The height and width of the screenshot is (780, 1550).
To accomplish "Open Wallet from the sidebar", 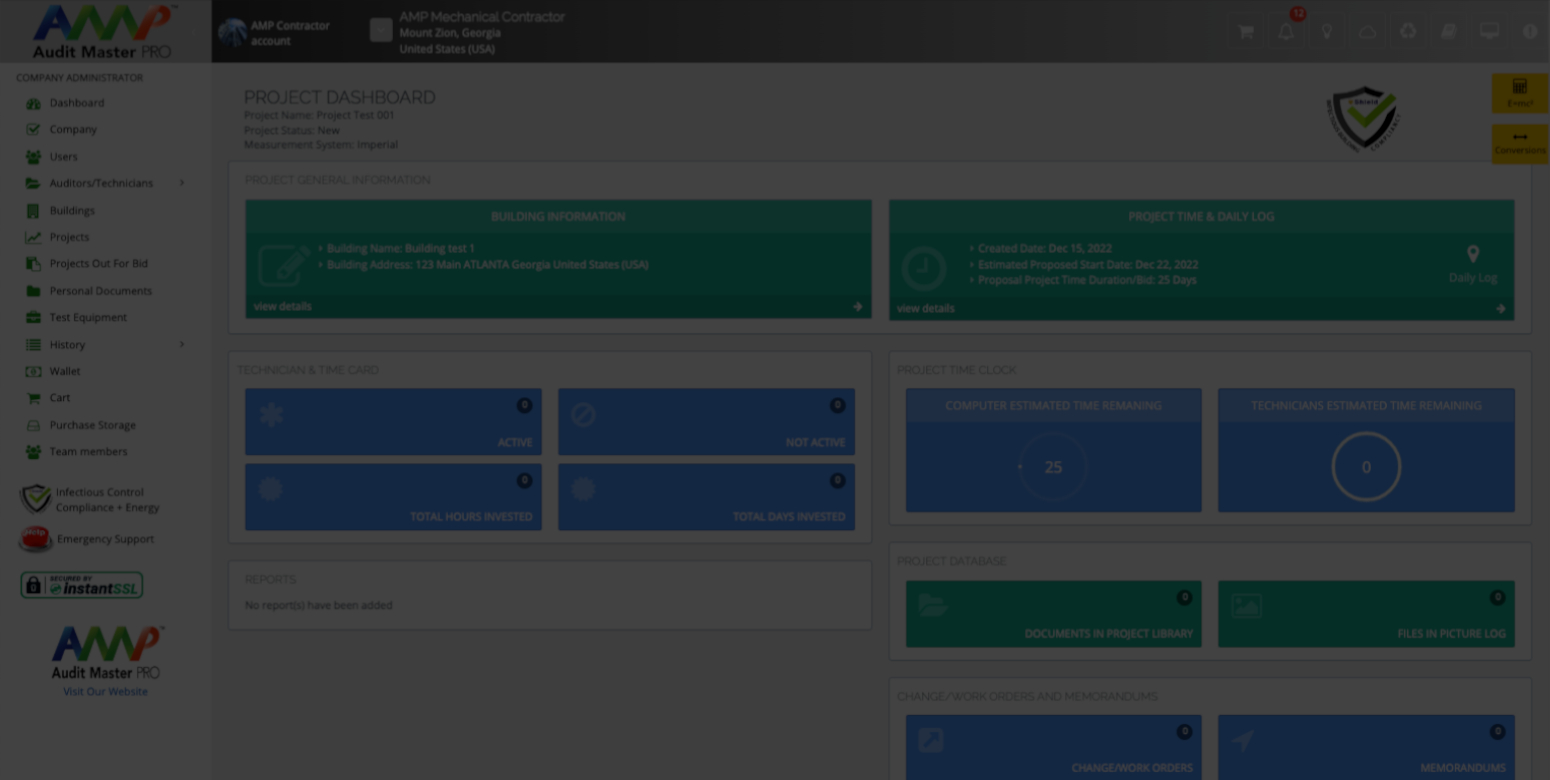I will click(64, 371).
